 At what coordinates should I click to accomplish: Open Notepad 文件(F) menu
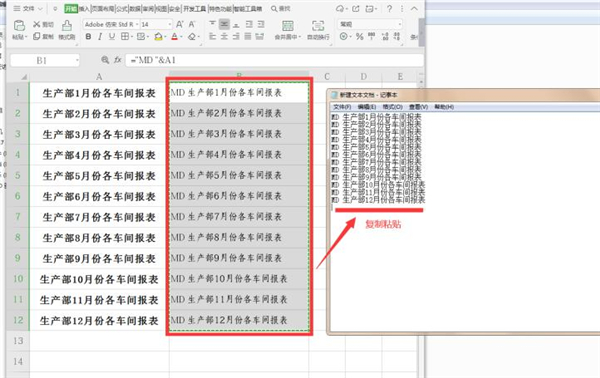click(x=342, y=107)
